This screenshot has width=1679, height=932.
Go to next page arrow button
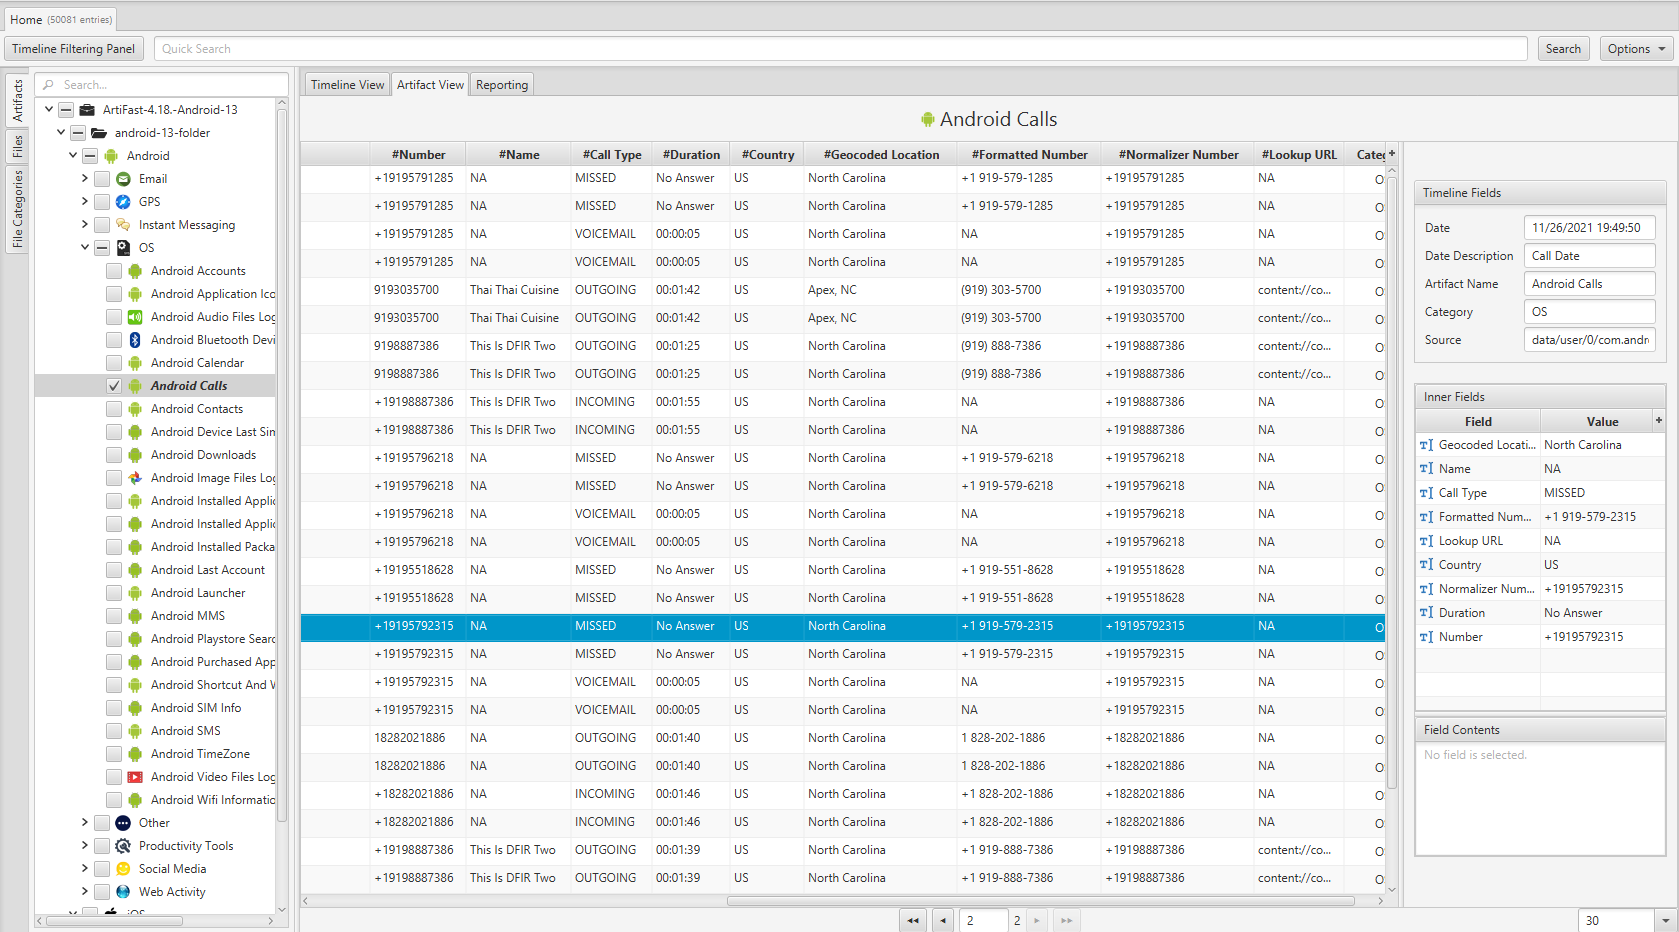1037,921
